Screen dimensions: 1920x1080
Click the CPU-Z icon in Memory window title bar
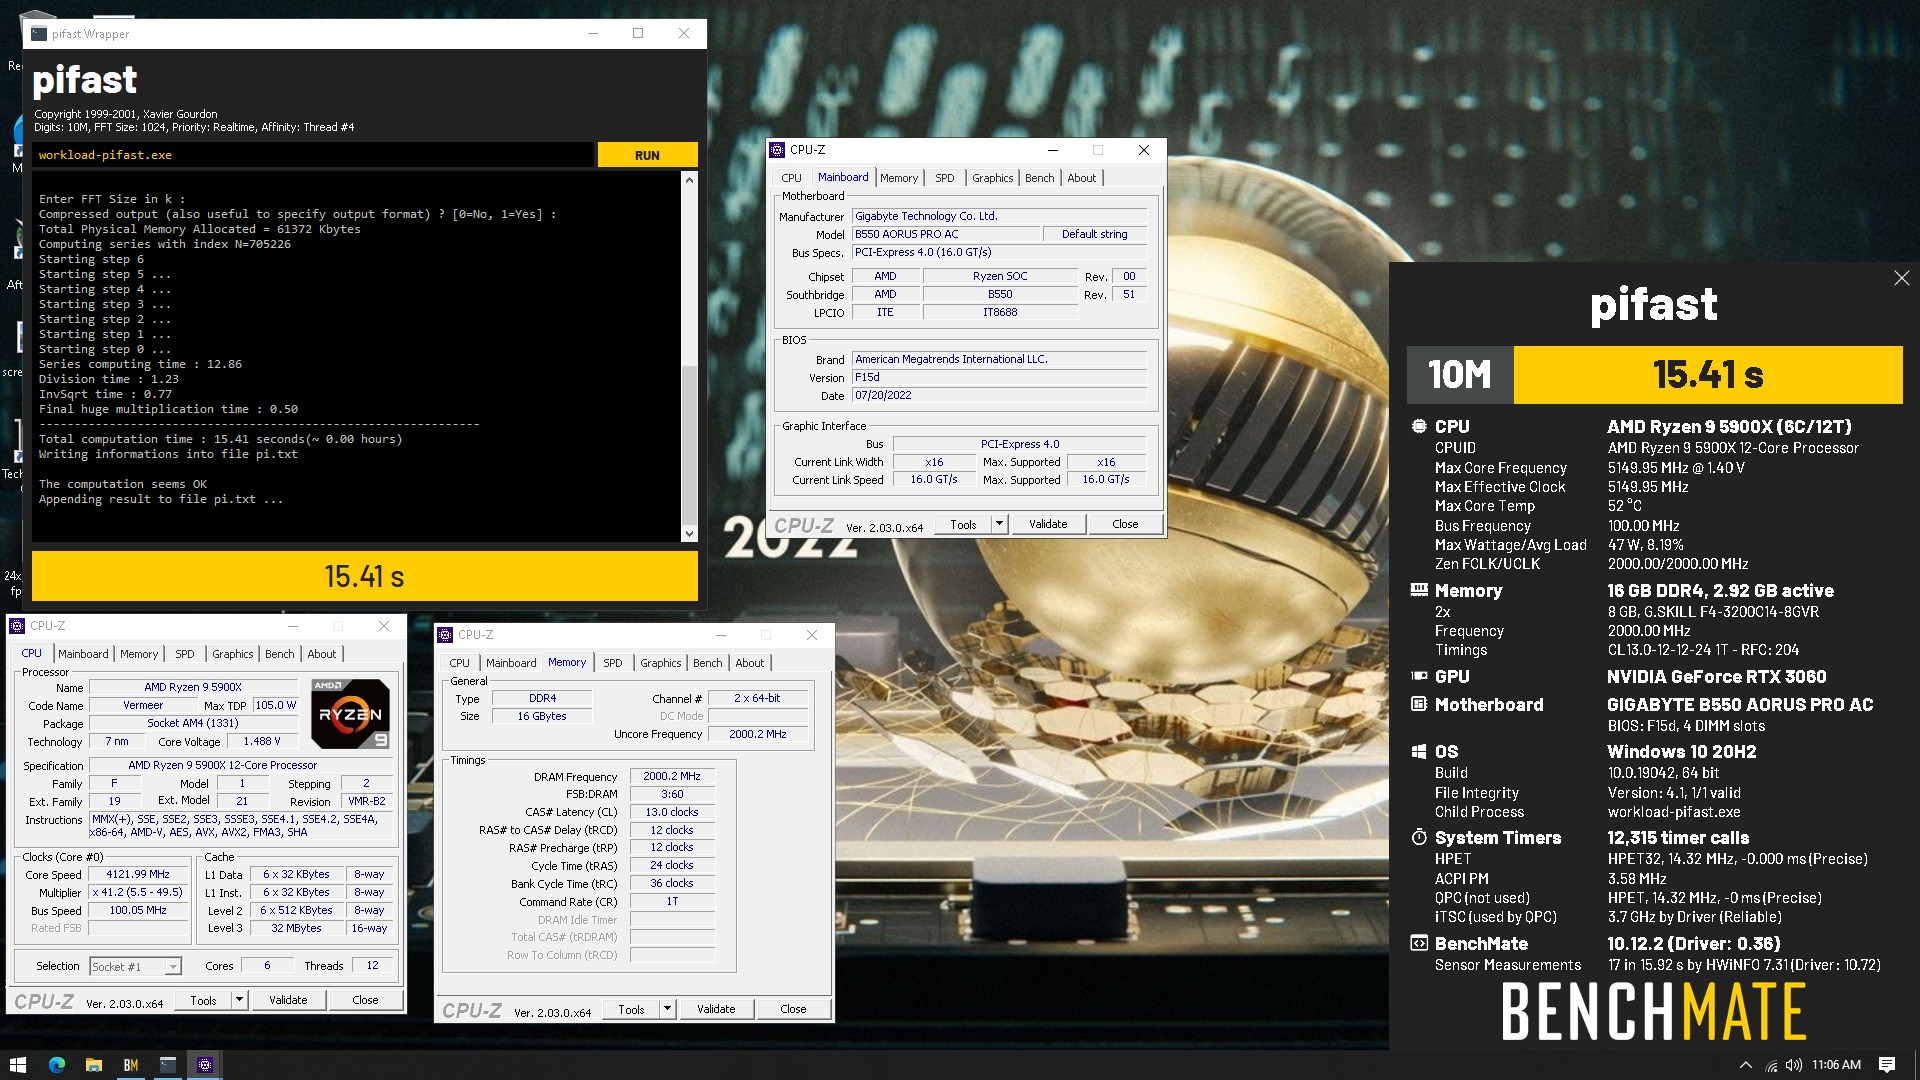coord(445,635)
